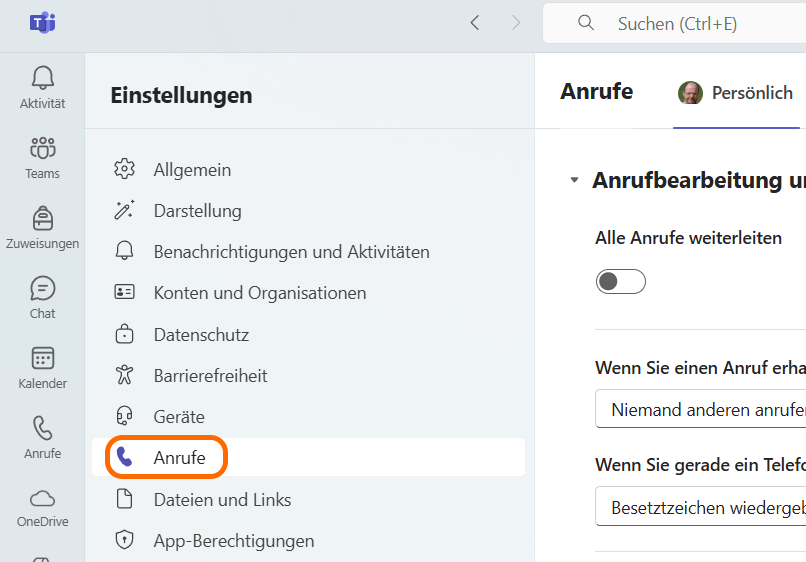This screenshot has width=806, height=562.
Task: Open the Chat icon in sidebar
Action: point(42,297)
